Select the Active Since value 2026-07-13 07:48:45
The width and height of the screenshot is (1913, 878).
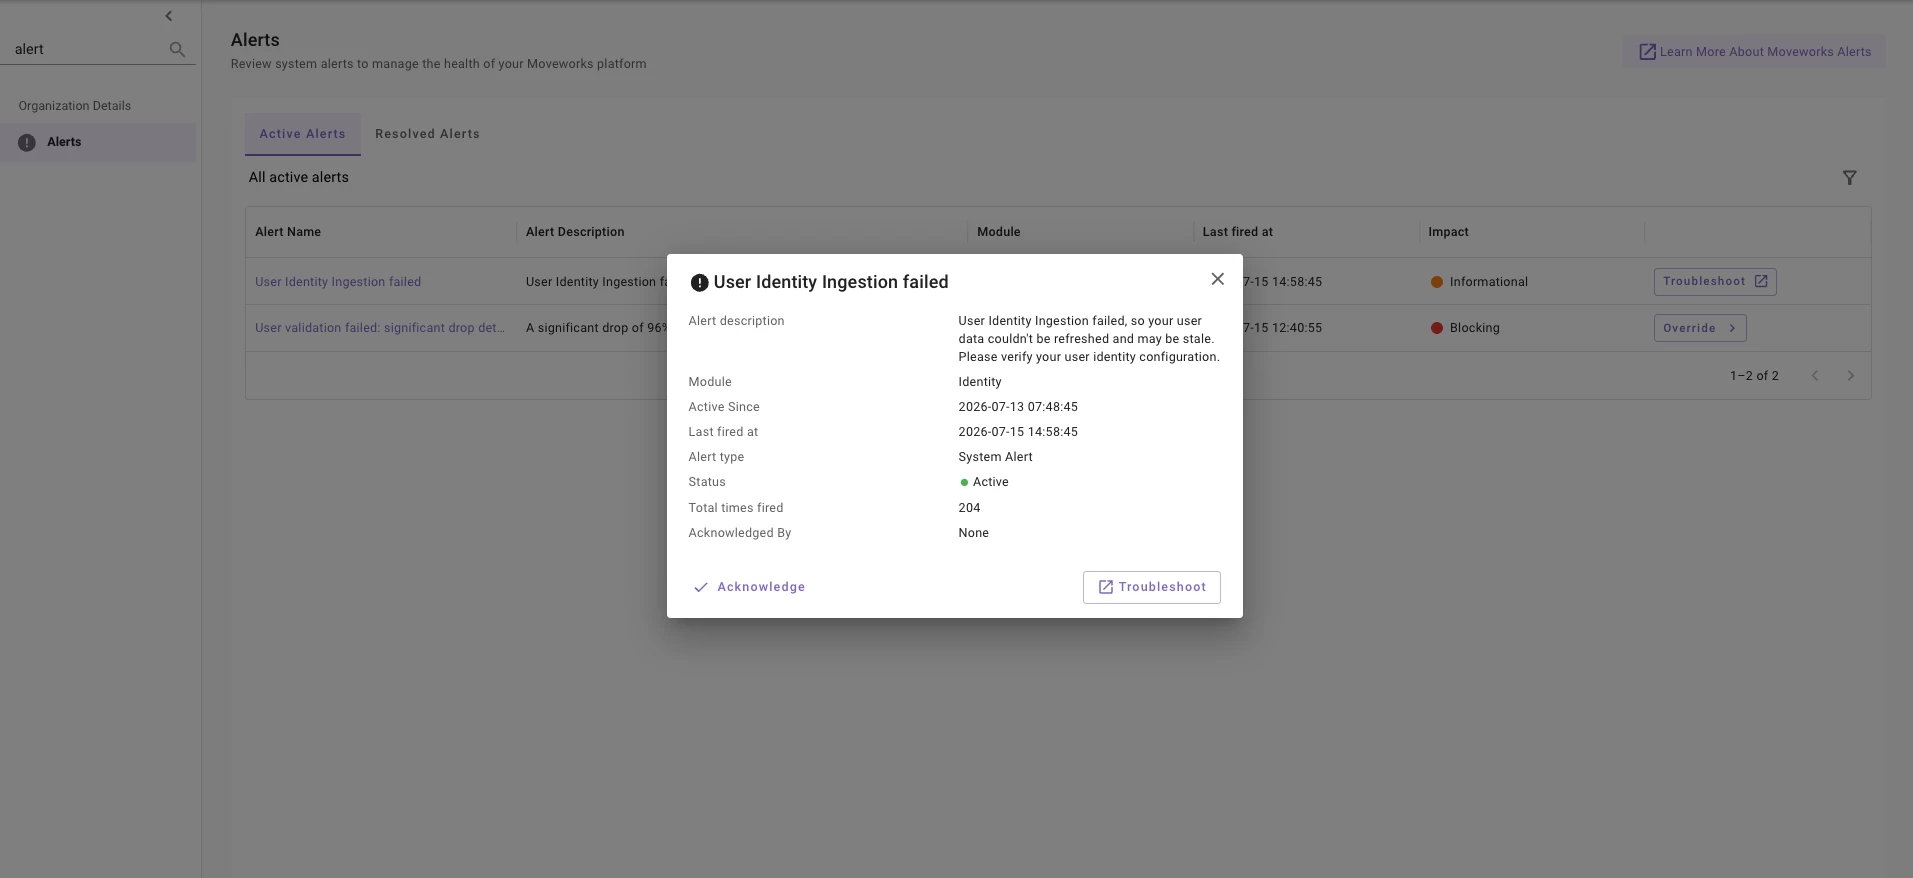click(x=1018, y=407)
